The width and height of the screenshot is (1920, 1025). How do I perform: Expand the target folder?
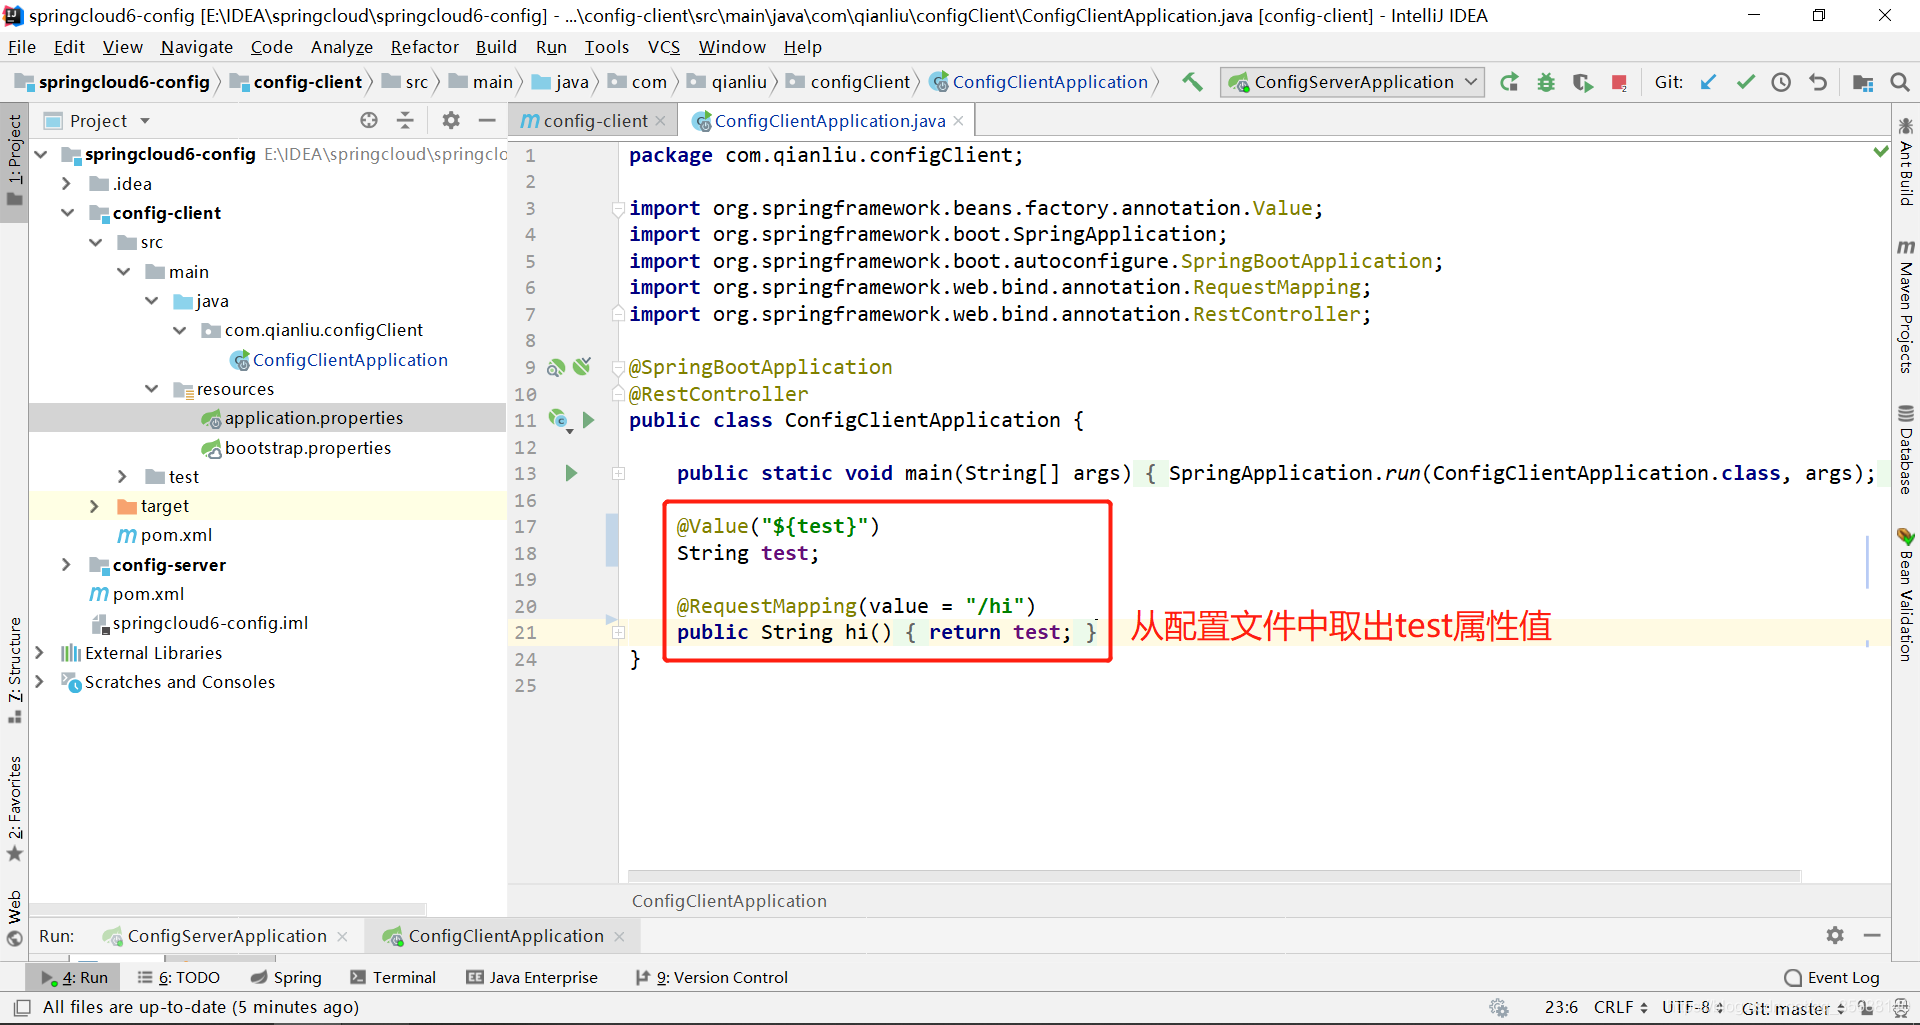tap(94, 506)
